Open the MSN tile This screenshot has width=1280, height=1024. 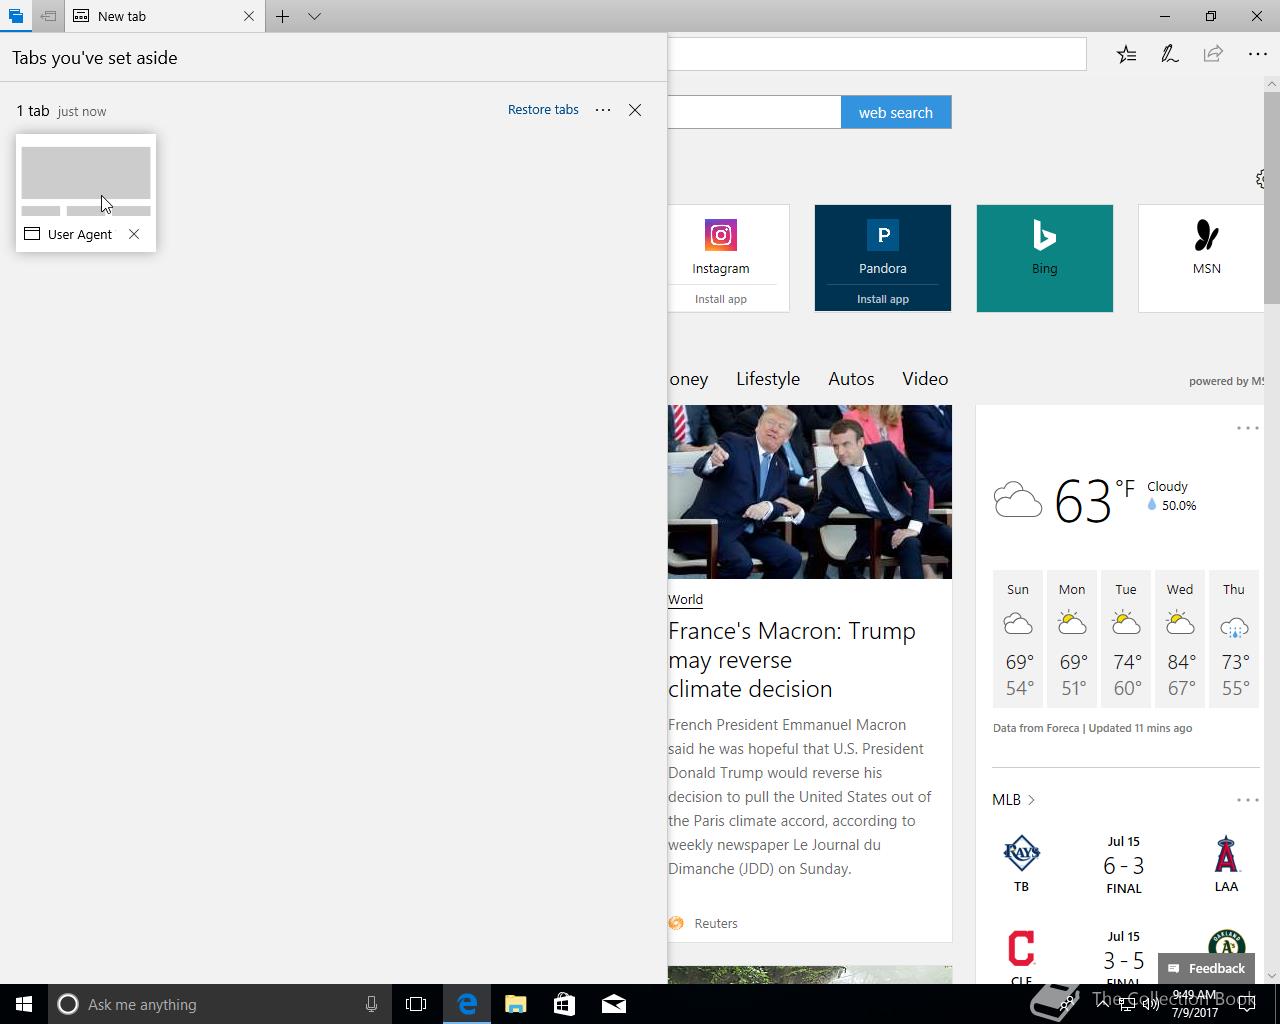pyautogui.click(x=1201, y=258)
